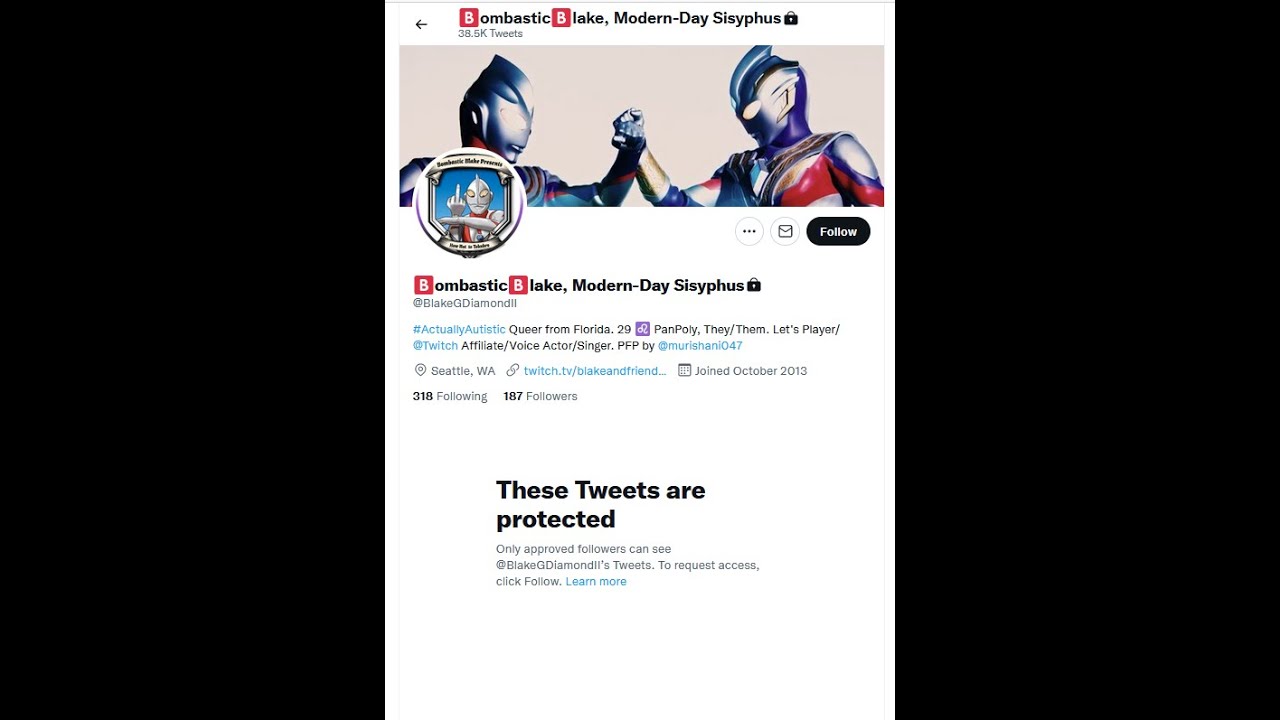Open the three-dot more options menu

pyautogui.click(x=749, y=231)
